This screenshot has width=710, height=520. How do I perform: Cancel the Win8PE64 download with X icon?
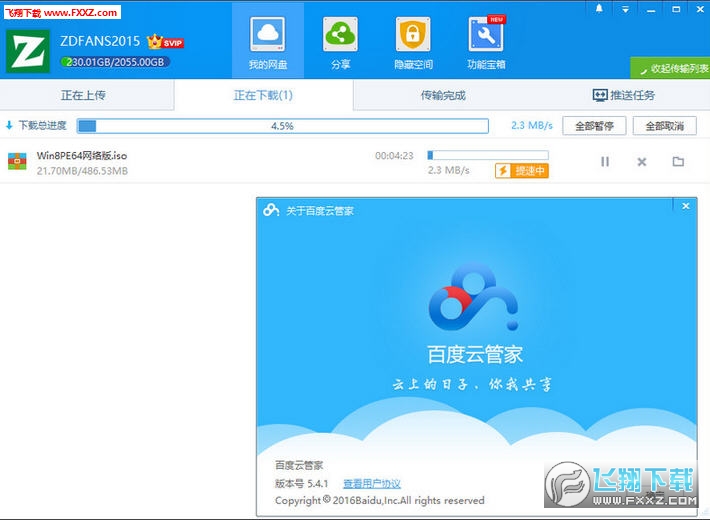pos(642,162)
